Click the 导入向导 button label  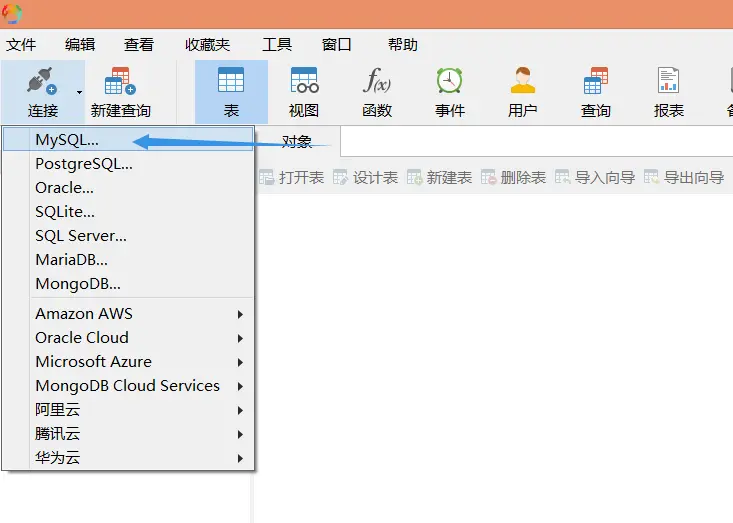point(605,178)
